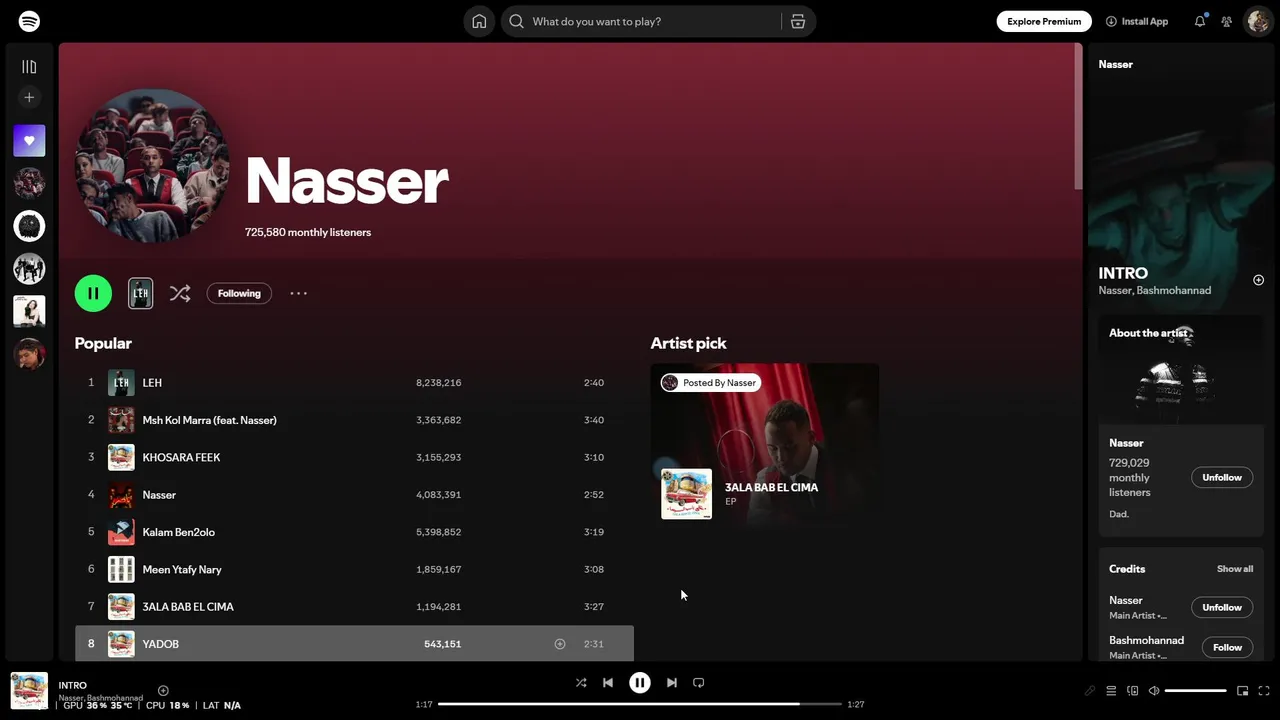Viewport: 1280px width, 720px height.
Task: Follow Bashmohannad in Credits
Action: click(1227, 647)
